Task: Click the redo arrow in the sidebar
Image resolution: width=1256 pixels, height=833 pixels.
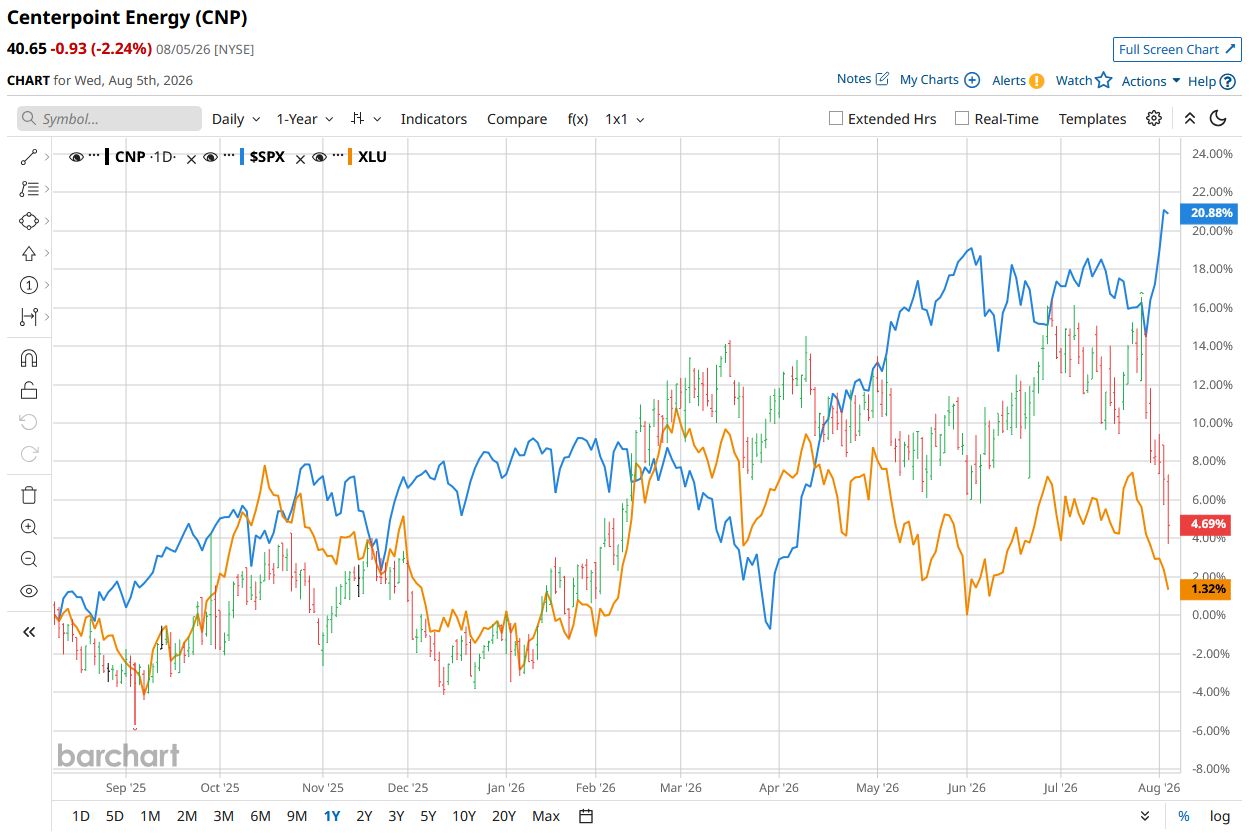Action: point(28,454)
